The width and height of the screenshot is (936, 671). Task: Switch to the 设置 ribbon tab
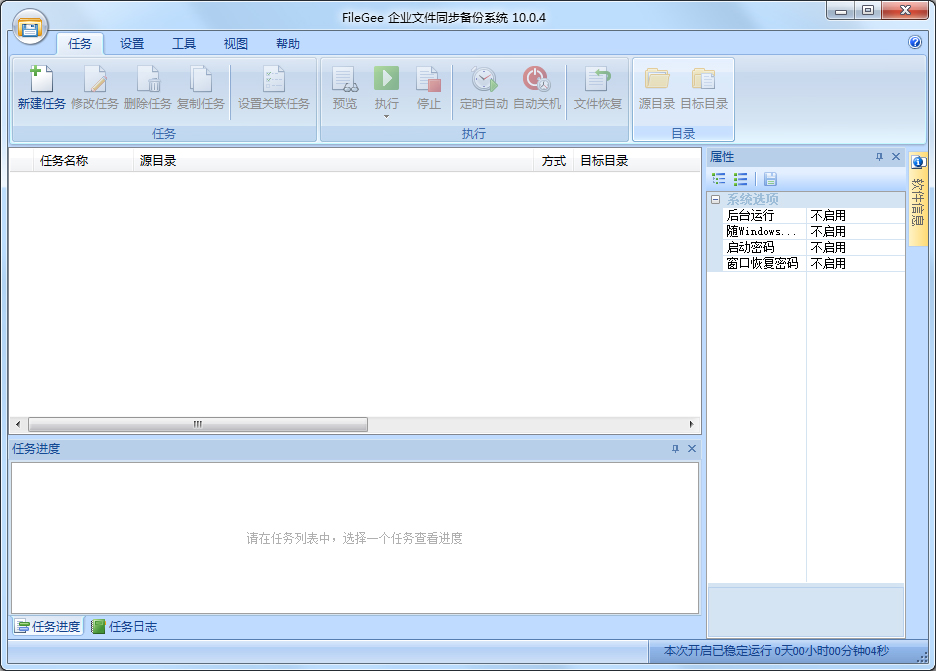[132, 43]
